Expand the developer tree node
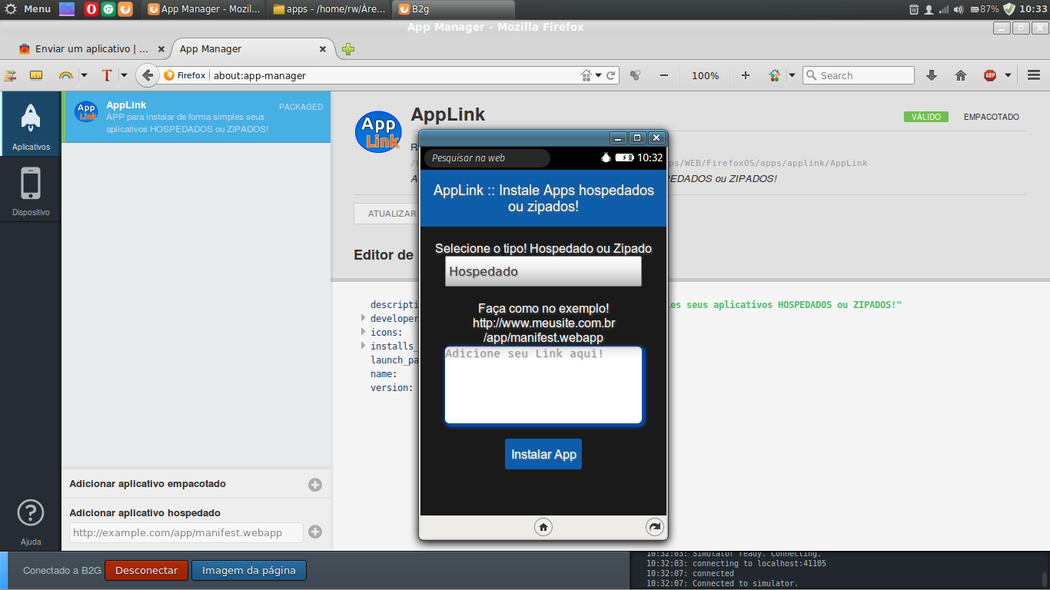This screenshot has width=1050, height=590. click(x=363, y=318)
